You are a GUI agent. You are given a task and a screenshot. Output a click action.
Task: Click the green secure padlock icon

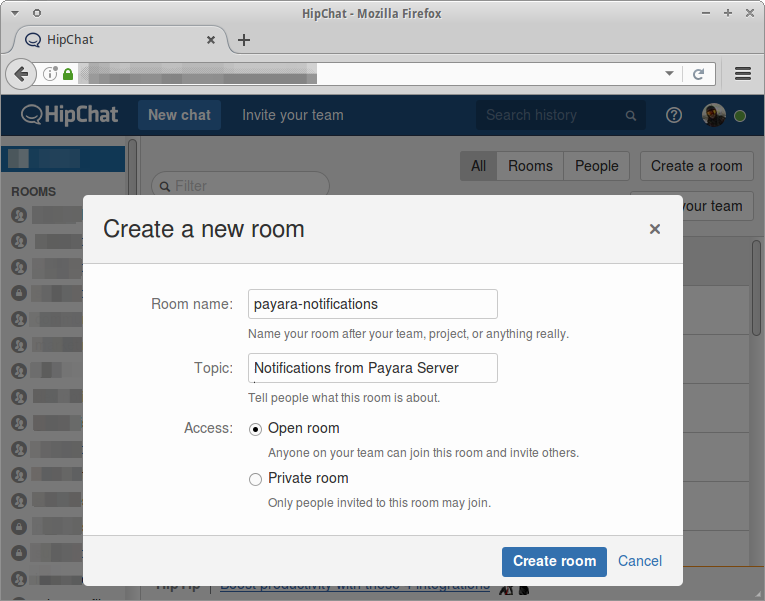point(68,74)
